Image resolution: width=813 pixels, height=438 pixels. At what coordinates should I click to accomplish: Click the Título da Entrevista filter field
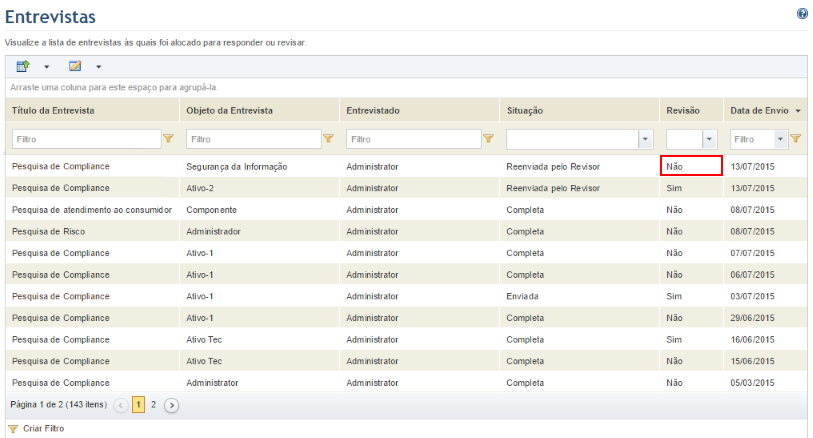(x=87, y=139)
